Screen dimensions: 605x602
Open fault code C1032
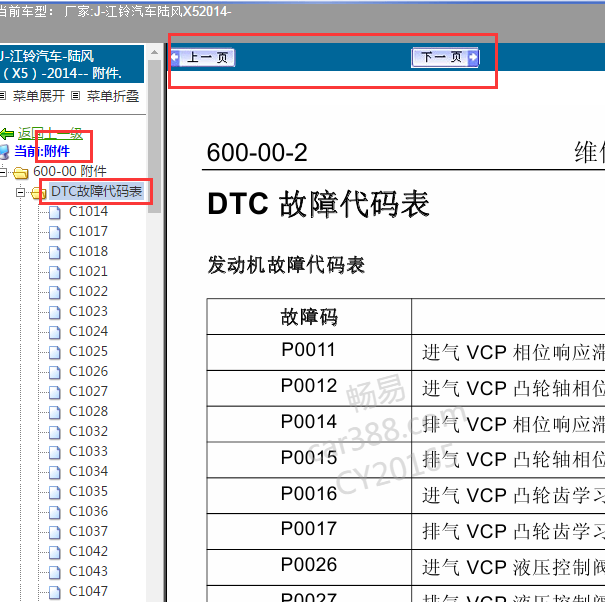pyautogui.click(x=88, y=431)
